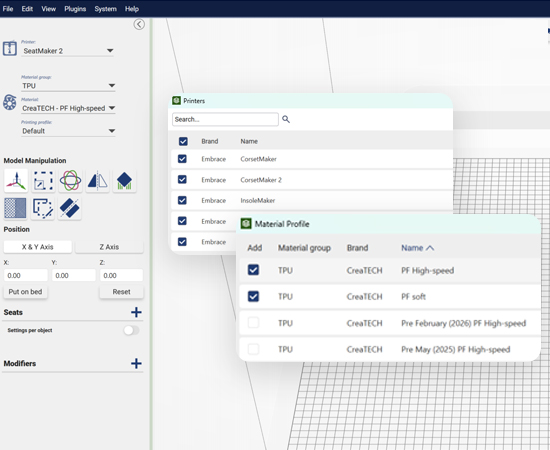This screenshot has width=550, height=450.
Task: Open the System menu
Action: 105,9
